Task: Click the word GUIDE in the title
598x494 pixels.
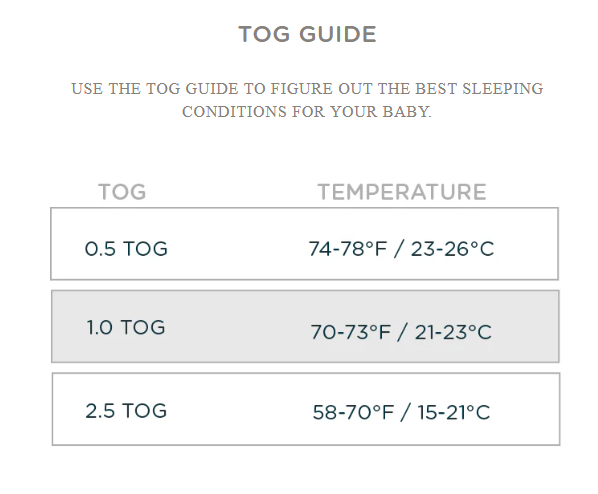Action: click(338, 34)
